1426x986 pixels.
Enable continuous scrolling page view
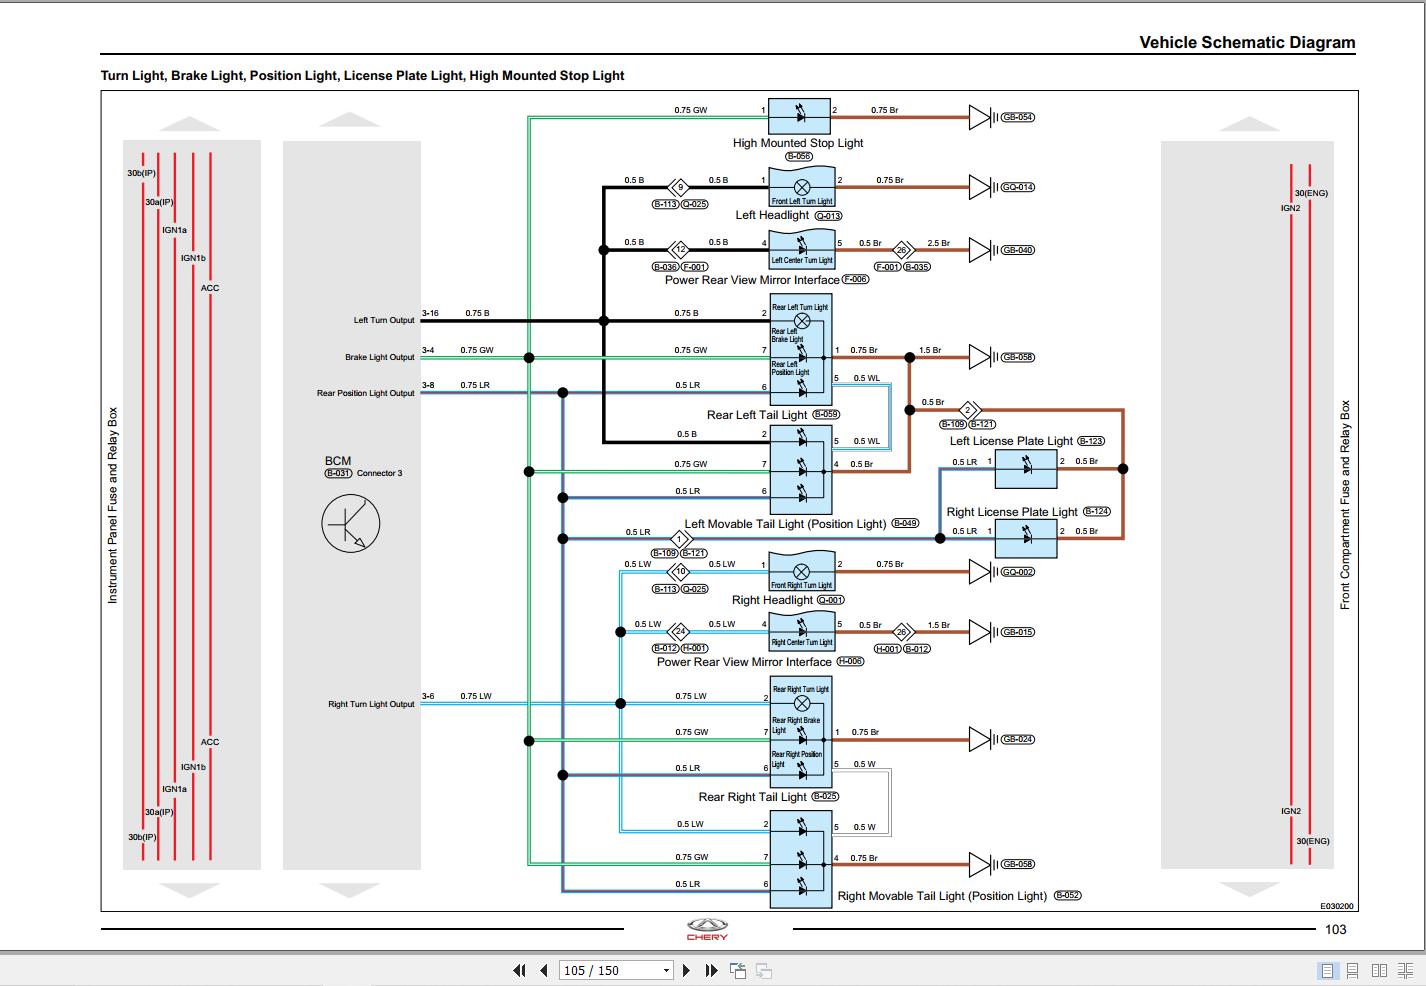(x=1351, y=969)
